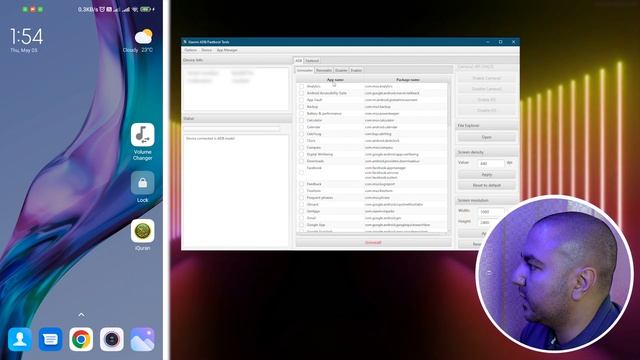Tap the cloudy weather widget icon
The width and height of the screenshot is (640, 360).
pos(144,37)
